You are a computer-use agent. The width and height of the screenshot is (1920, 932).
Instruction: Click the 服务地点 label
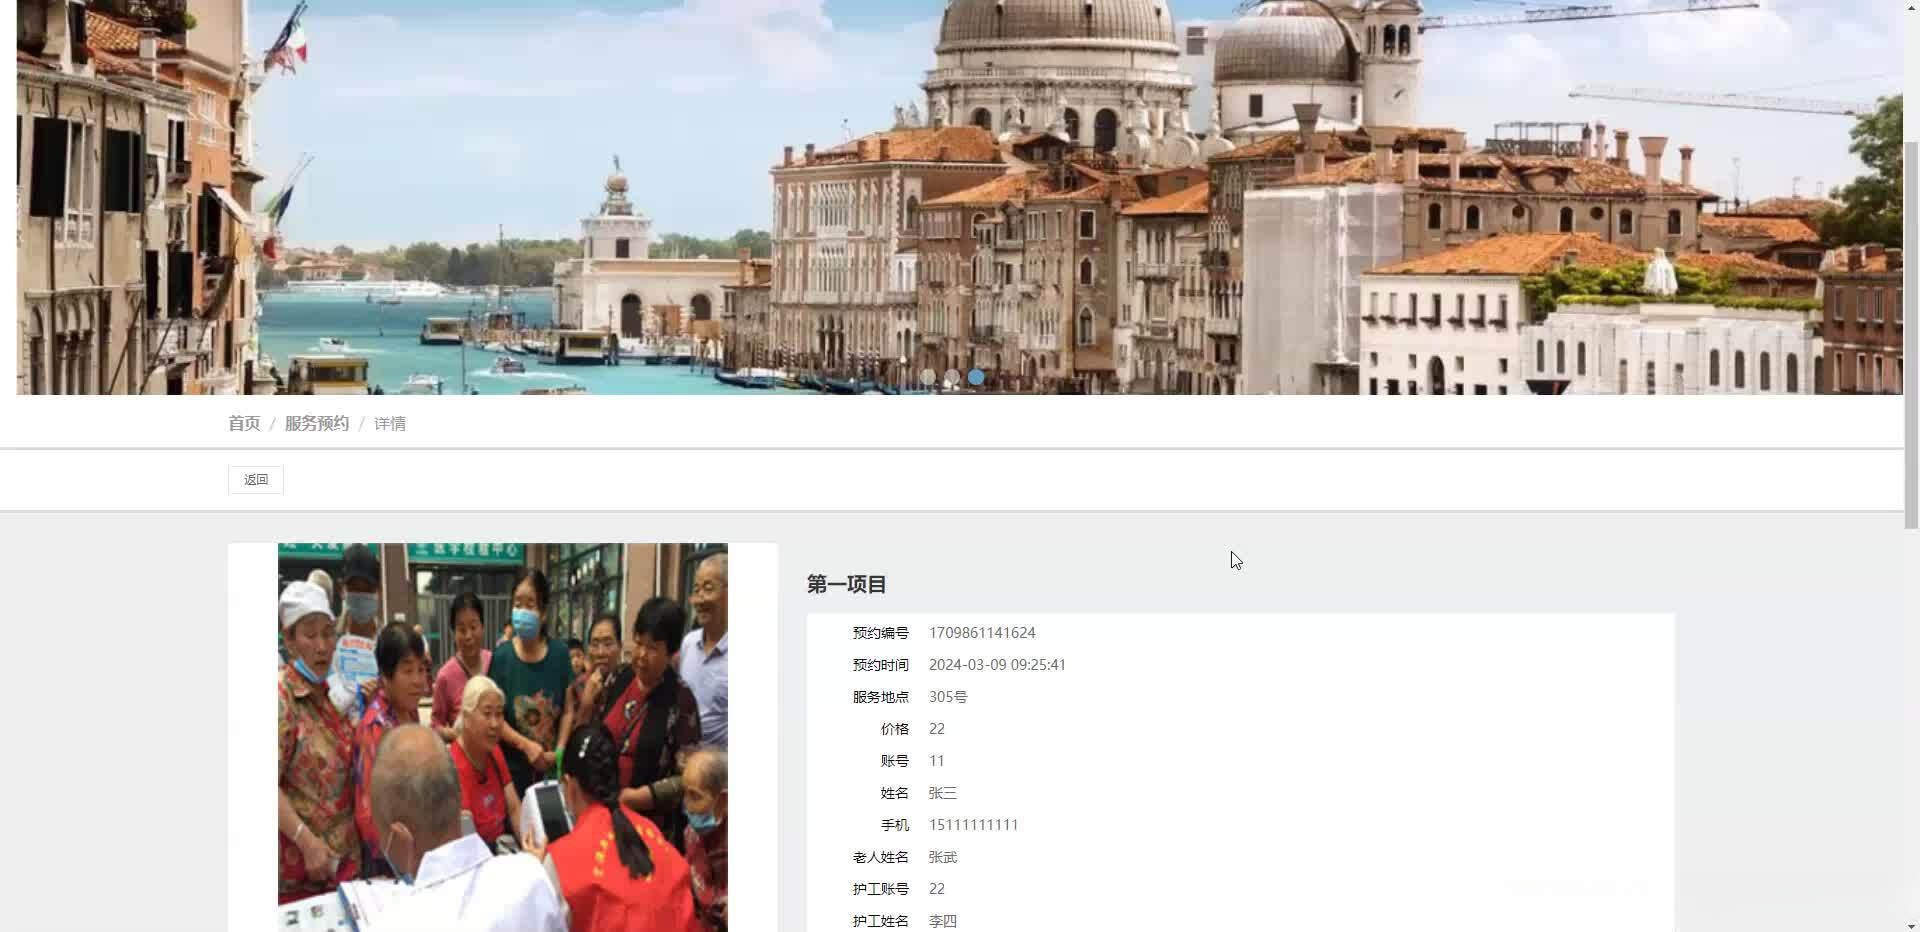(881, 697)
